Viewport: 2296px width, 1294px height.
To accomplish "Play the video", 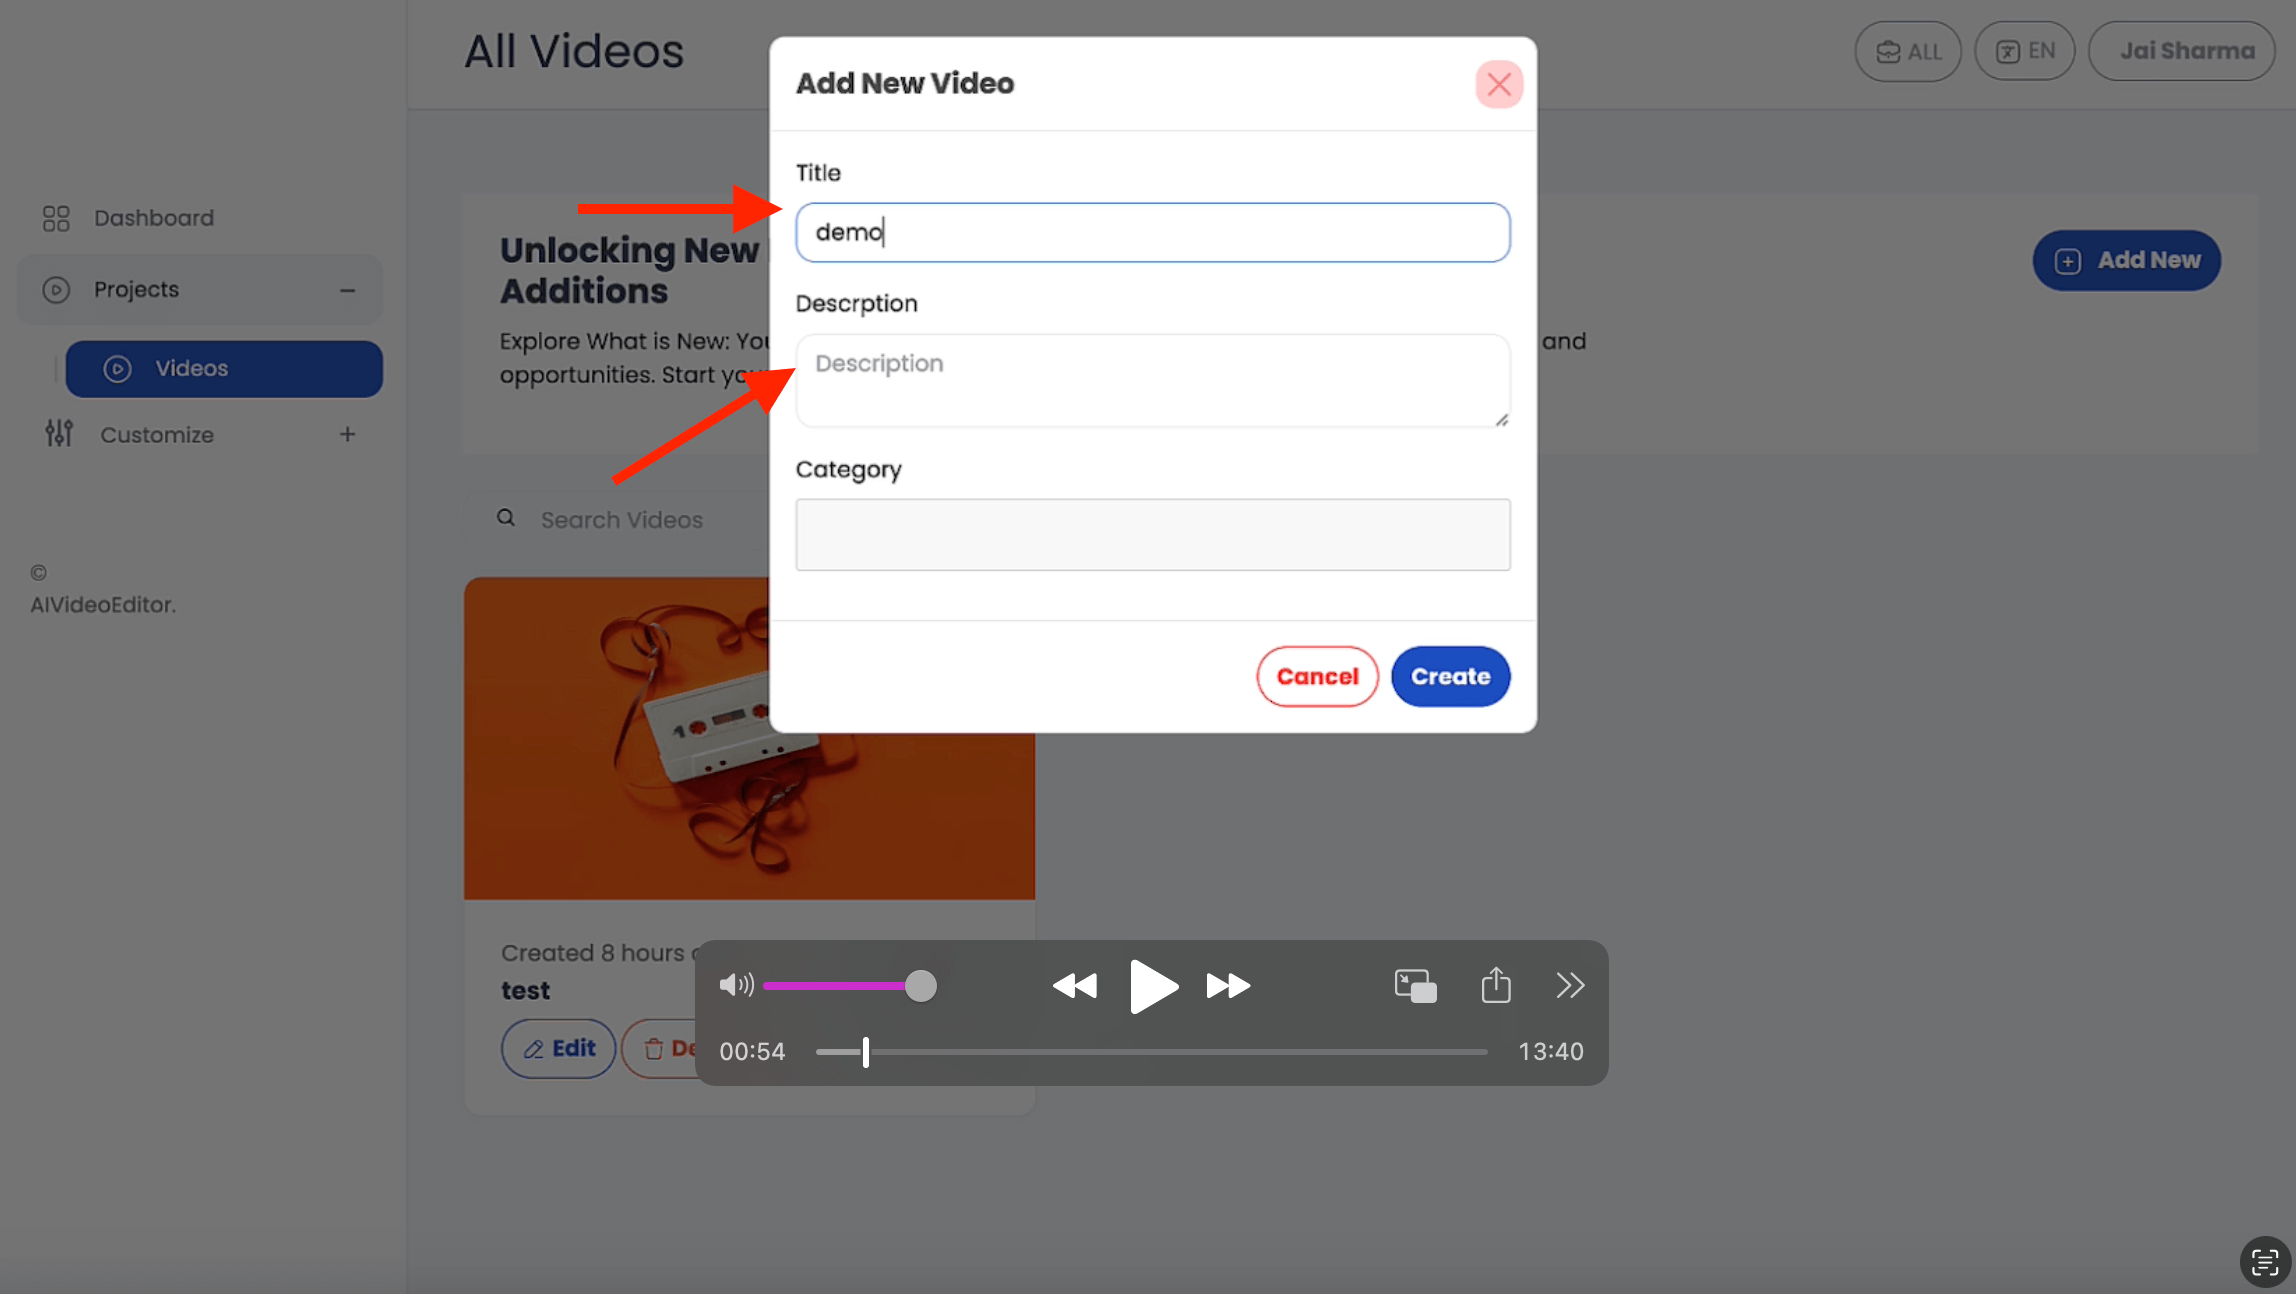I will [x=1153, y=986].
